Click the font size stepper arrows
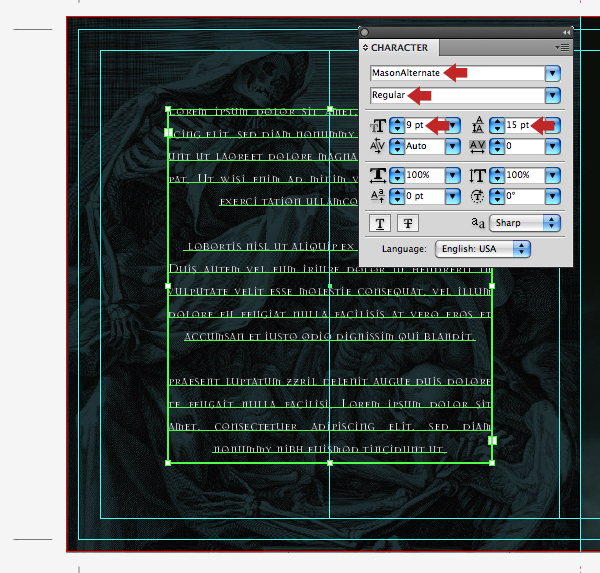Viewport: 600px width, 573px height. 397,125
